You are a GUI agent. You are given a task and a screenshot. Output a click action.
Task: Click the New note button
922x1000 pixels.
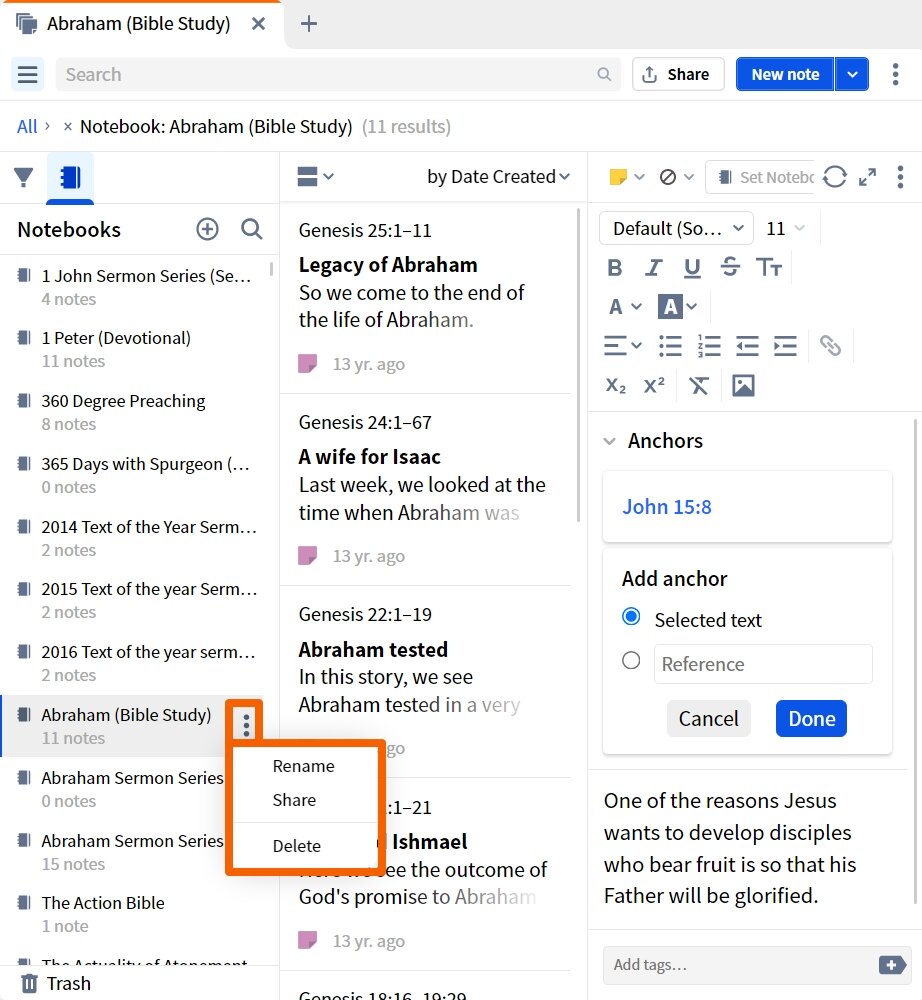(785, 75)
